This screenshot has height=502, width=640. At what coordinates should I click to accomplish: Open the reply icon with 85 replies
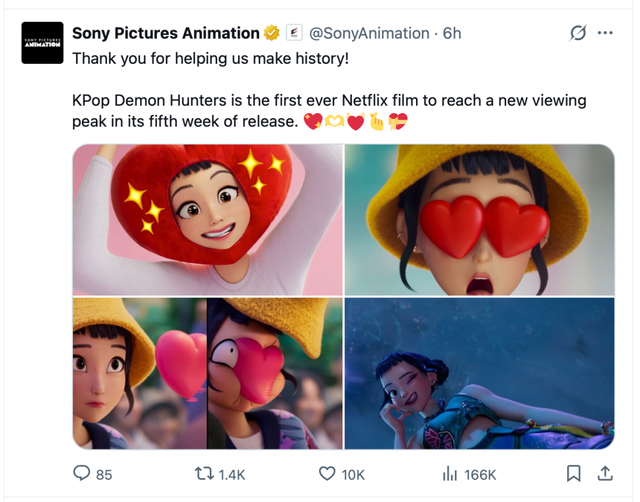tap(82, 474)
